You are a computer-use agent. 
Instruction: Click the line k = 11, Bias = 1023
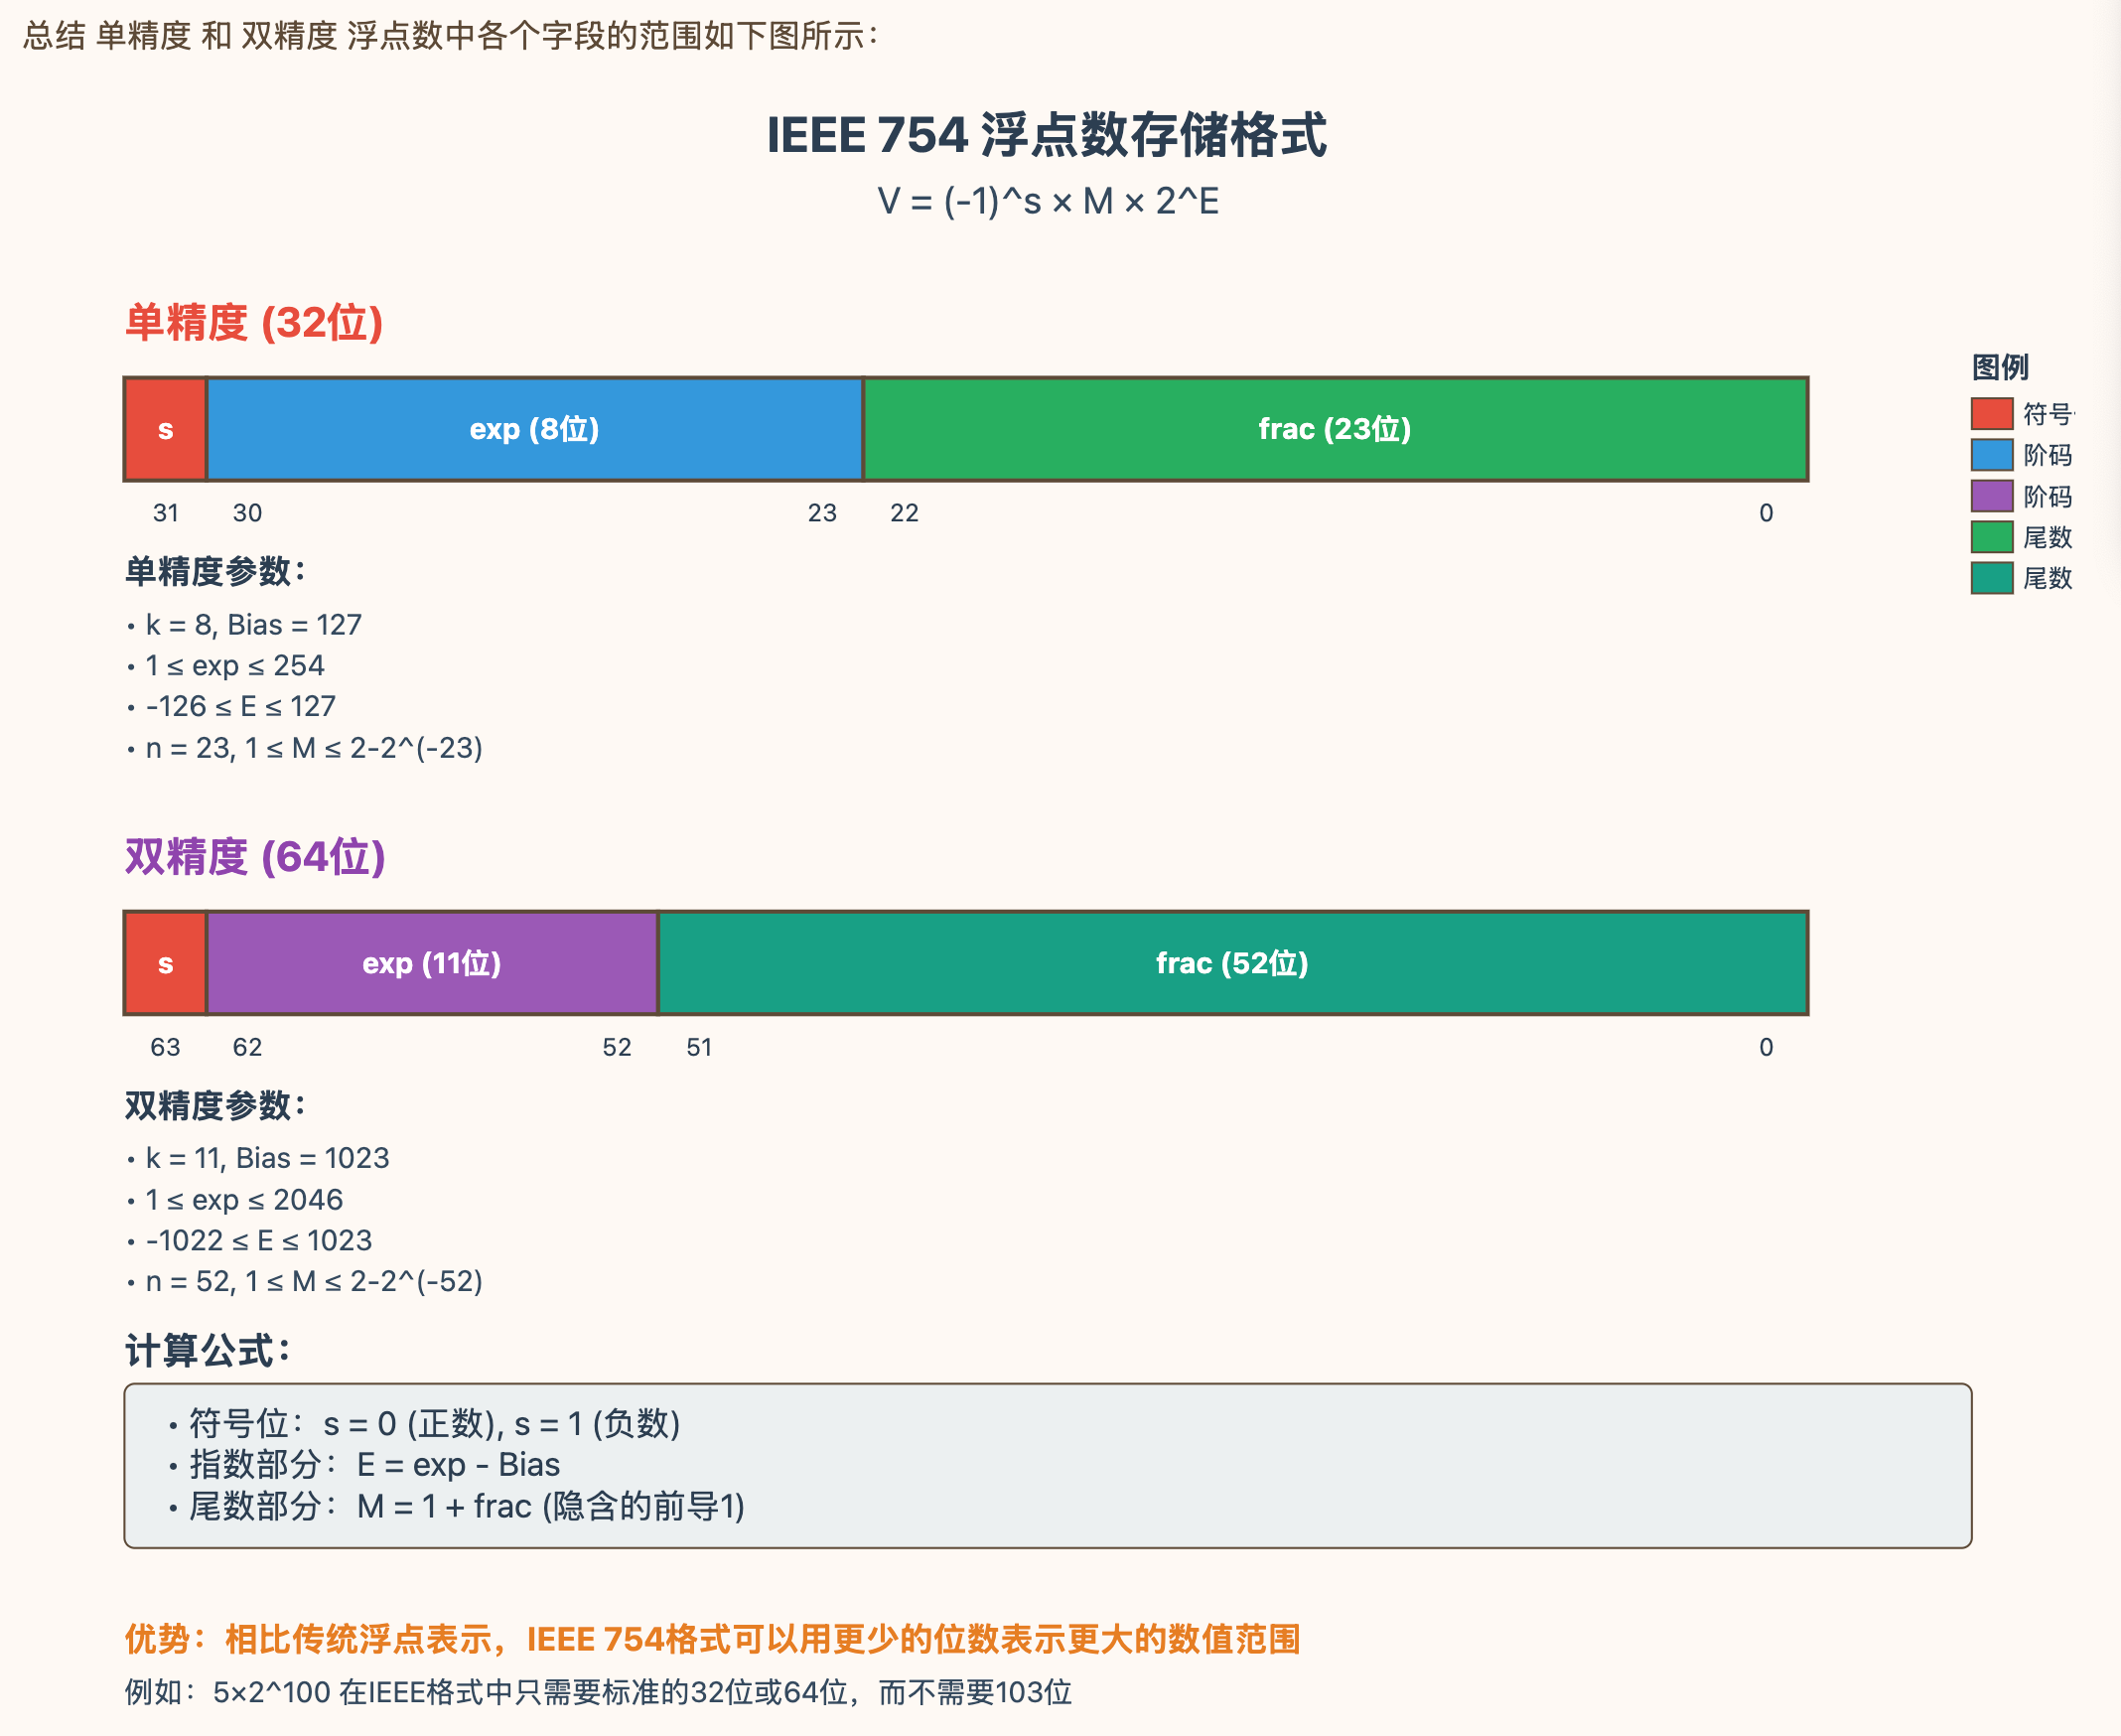pos(258,1158)
